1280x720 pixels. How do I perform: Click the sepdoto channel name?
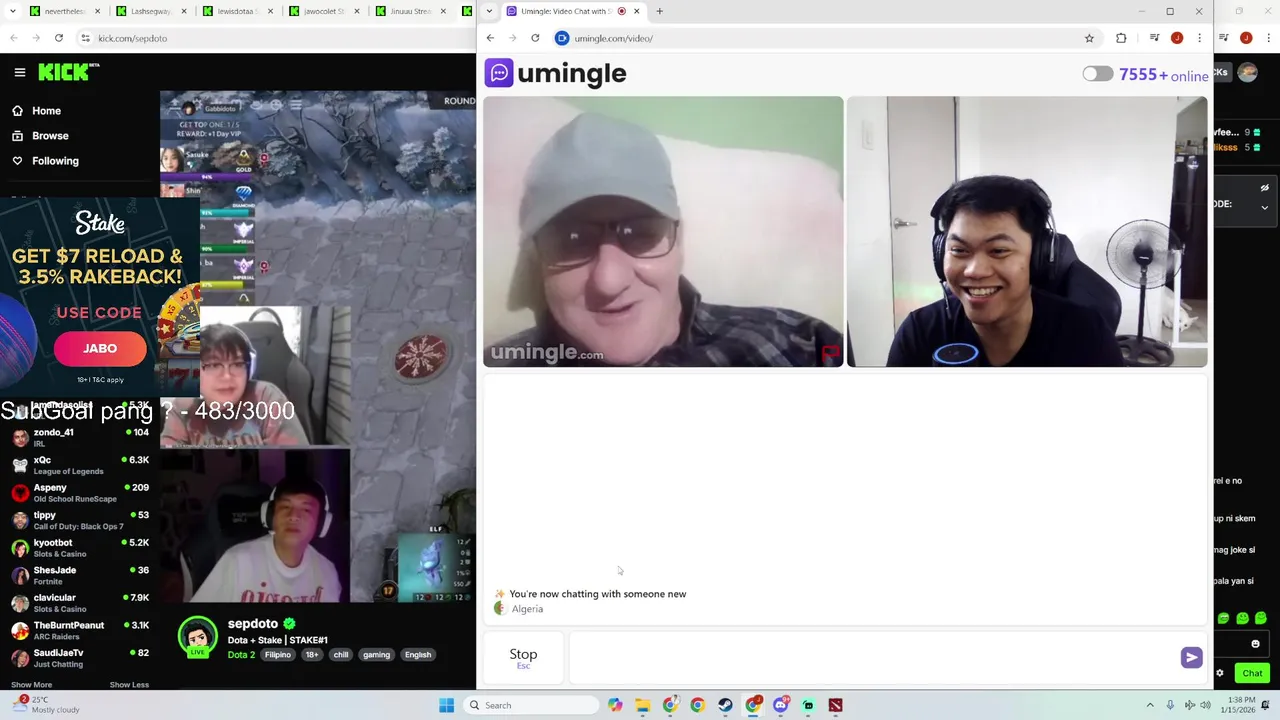pos(253,623)
